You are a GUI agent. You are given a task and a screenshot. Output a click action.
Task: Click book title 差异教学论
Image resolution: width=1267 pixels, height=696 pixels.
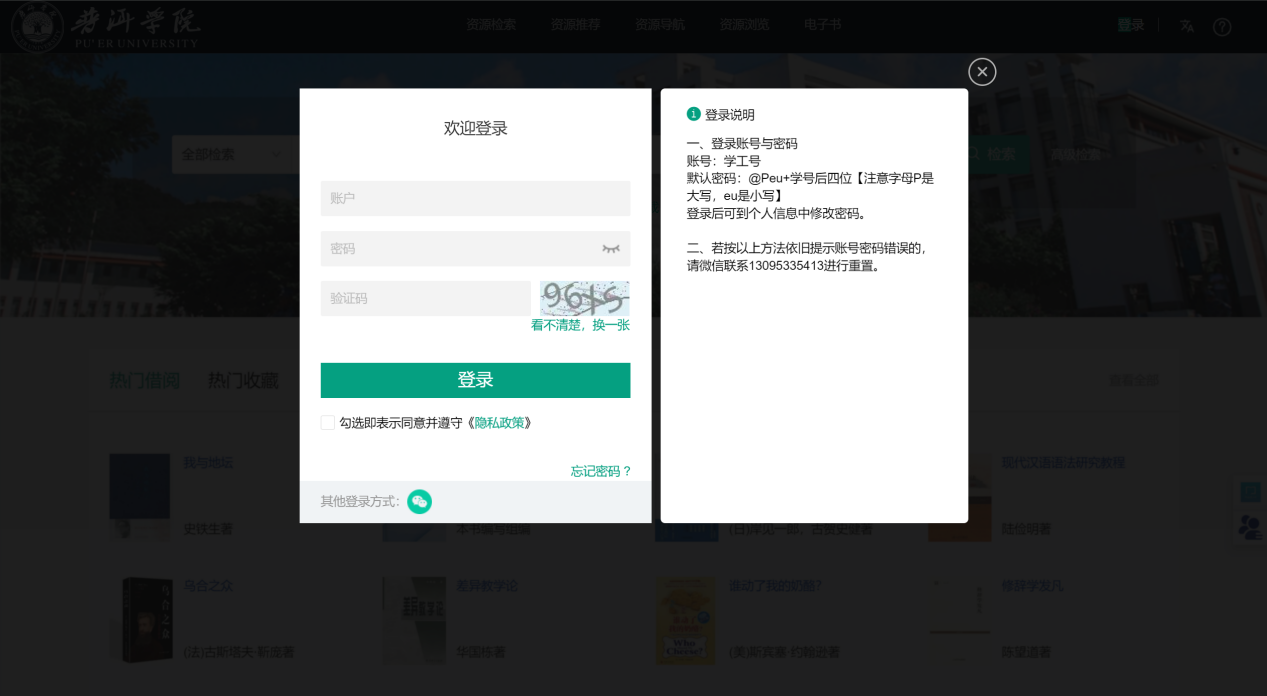[x=487, y=586]
